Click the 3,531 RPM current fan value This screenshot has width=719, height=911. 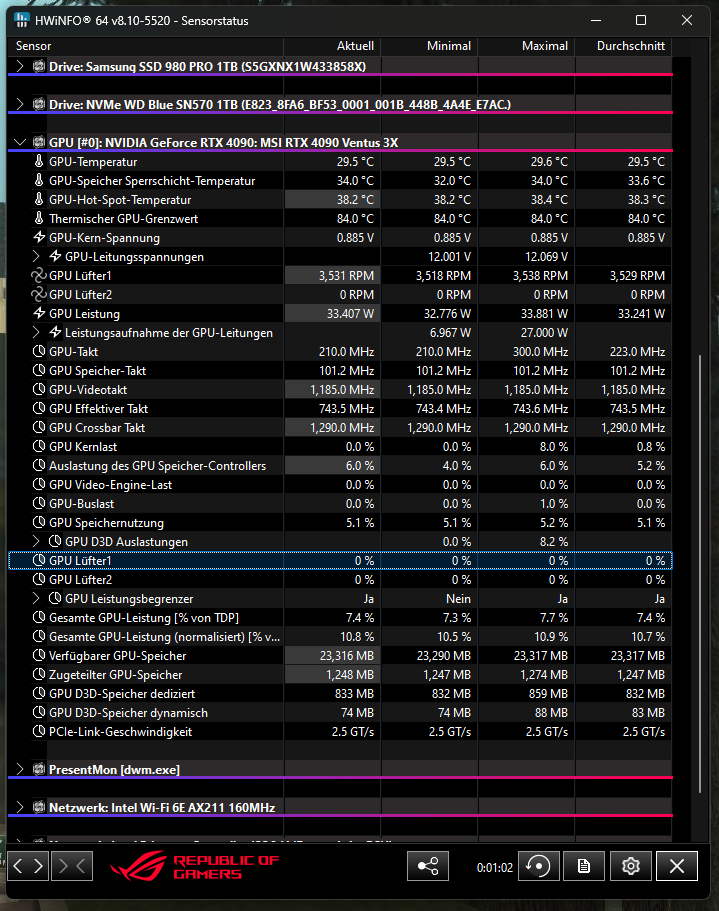click(x=346, y=275)
